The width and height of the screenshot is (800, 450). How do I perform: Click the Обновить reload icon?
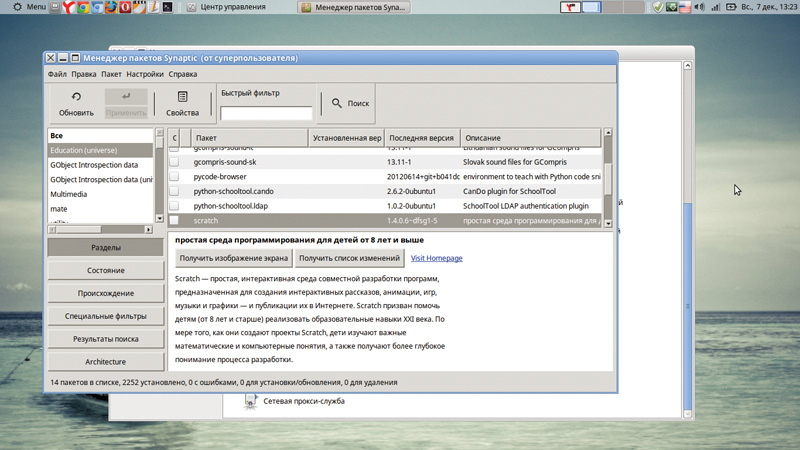pos(76,97)
